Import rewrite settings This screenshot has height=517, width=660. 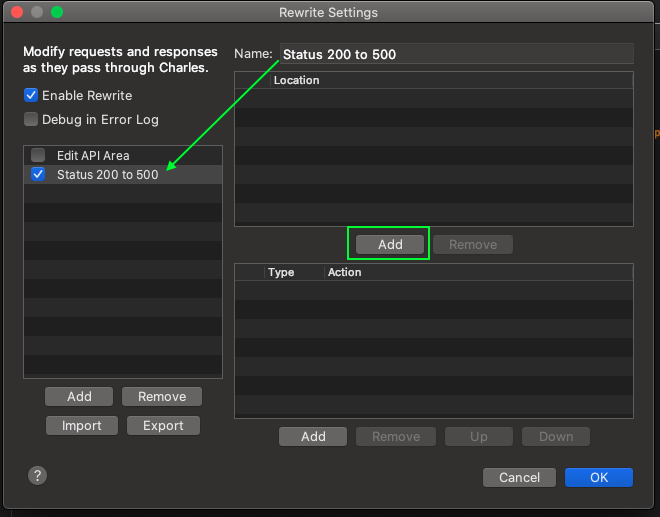pyautogui.click(x=82, y=426)
